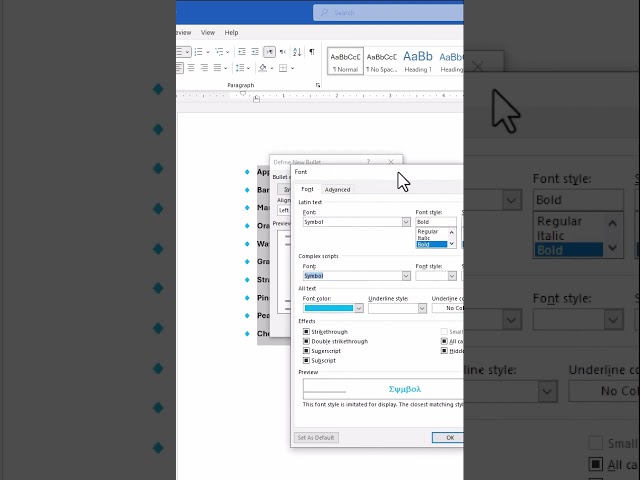Choose Bold in Font style list
The image size is (640, 480).
(x=432, y=244)
